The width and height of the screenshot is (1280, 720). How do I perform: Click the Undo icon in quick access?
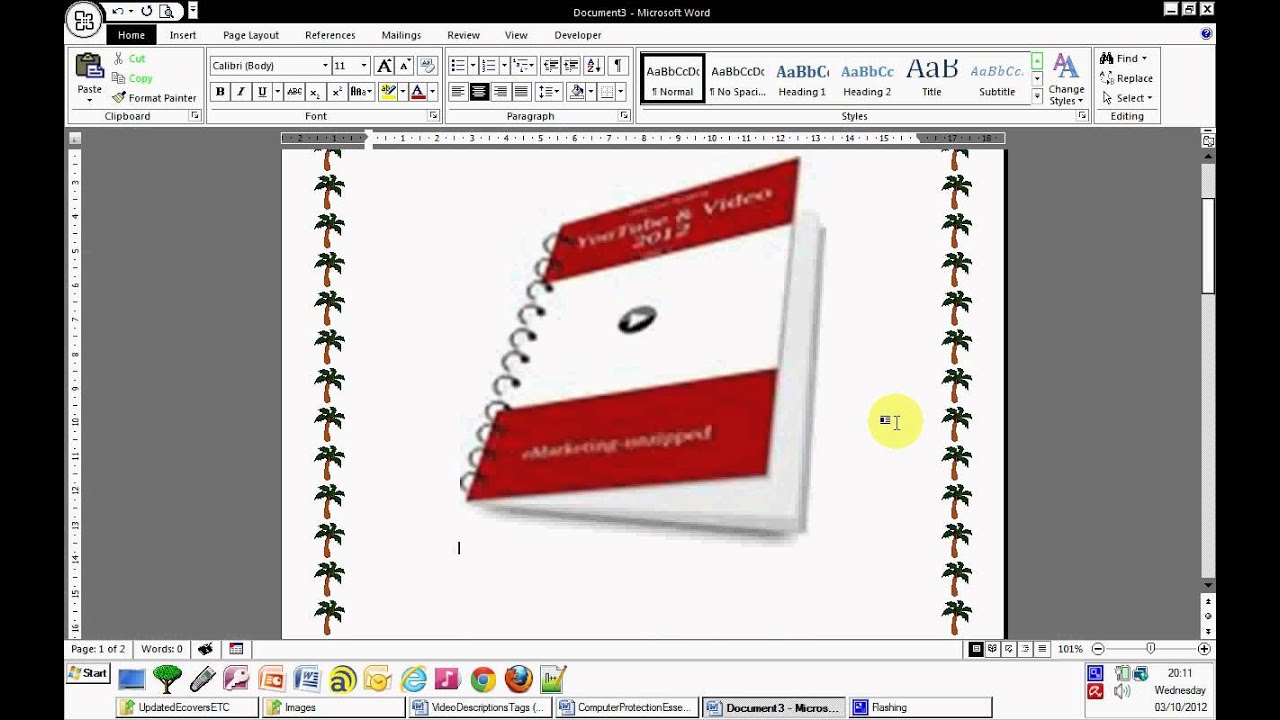117,12
